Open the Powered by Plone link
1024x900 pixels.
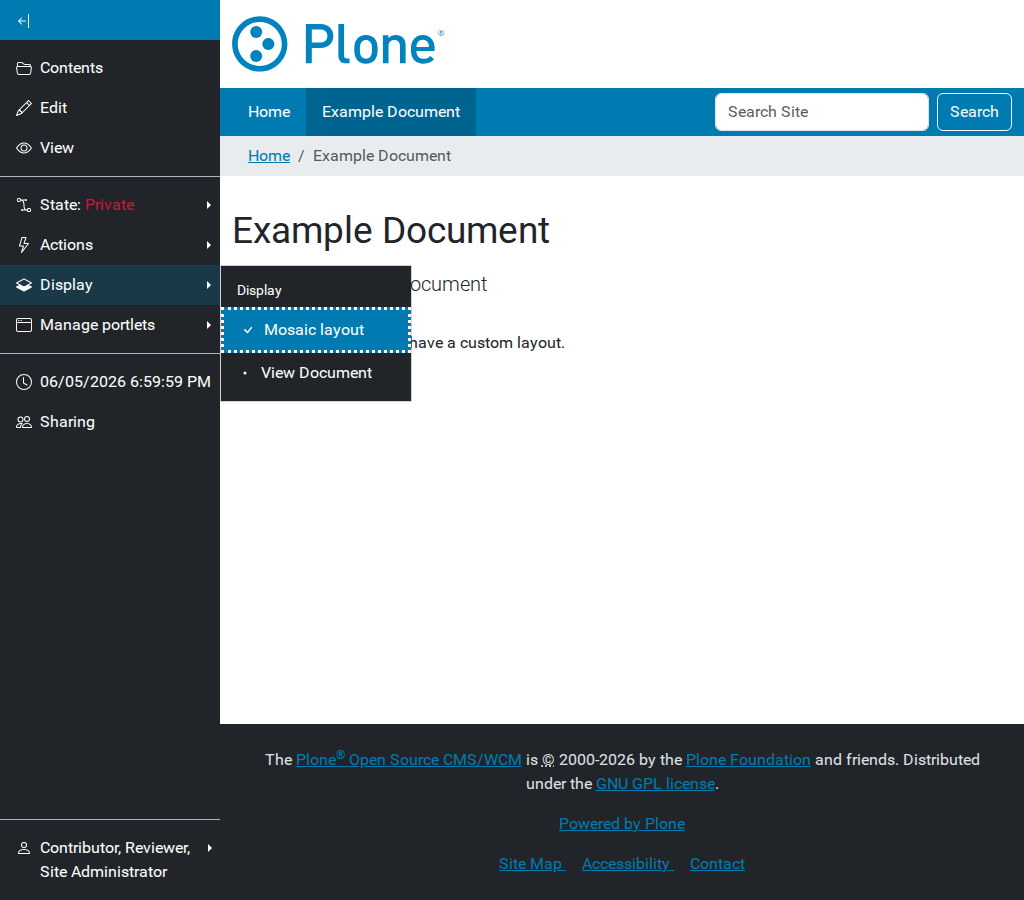tap(622, 824)
